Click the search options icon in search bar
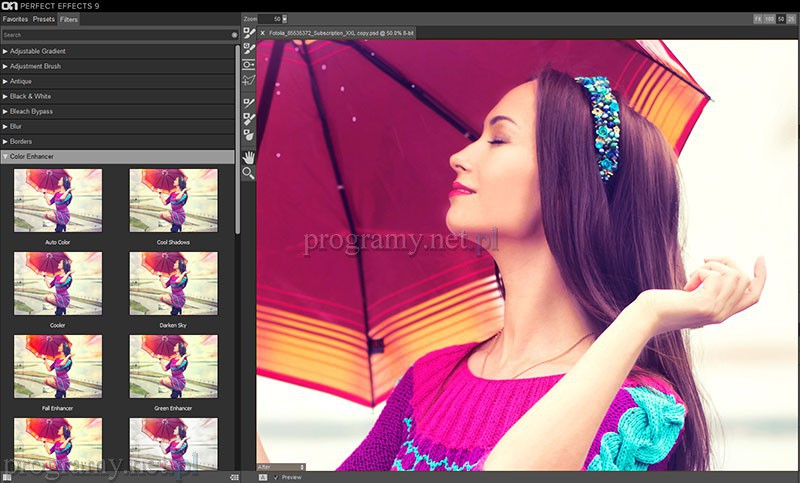This screenshot has width=800, height=483. coord(233,34)
